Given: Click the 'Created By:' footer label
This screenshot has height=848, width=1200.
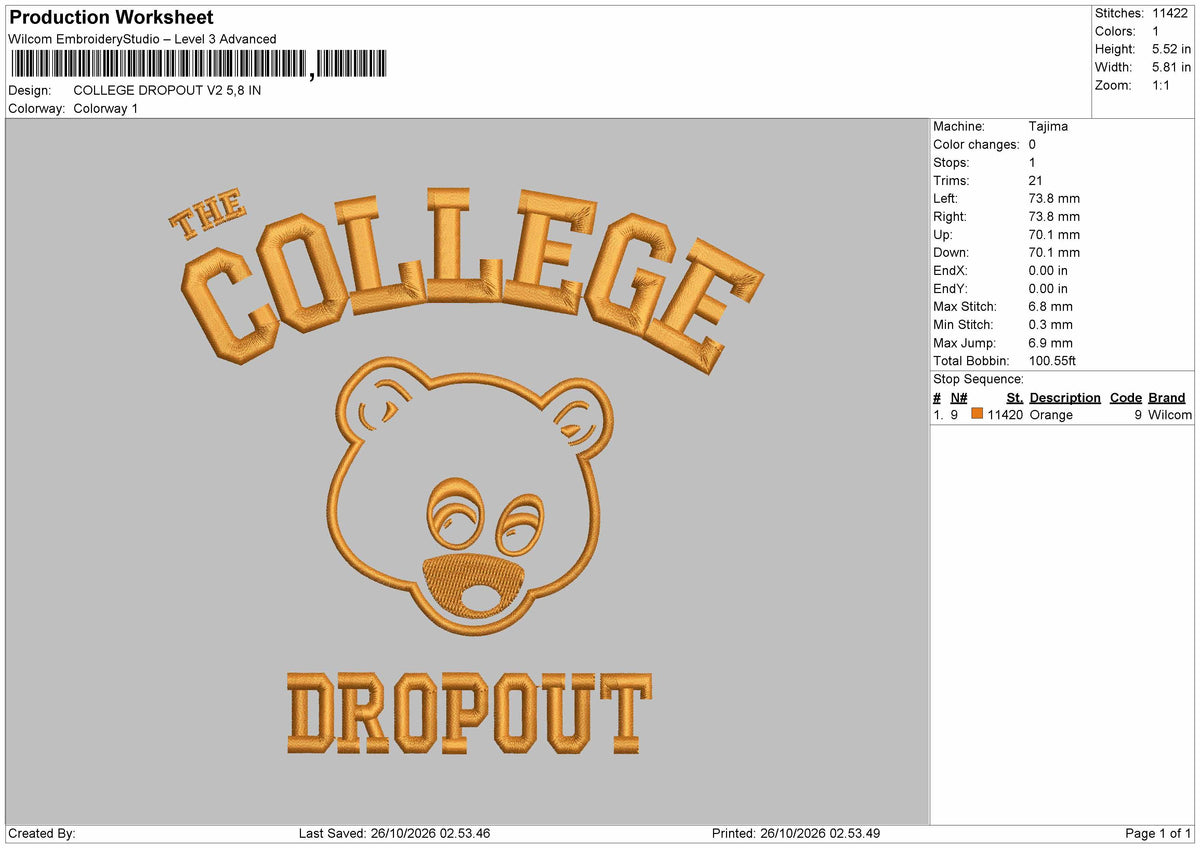Looking at the screenshot, I should coord(42,833).
